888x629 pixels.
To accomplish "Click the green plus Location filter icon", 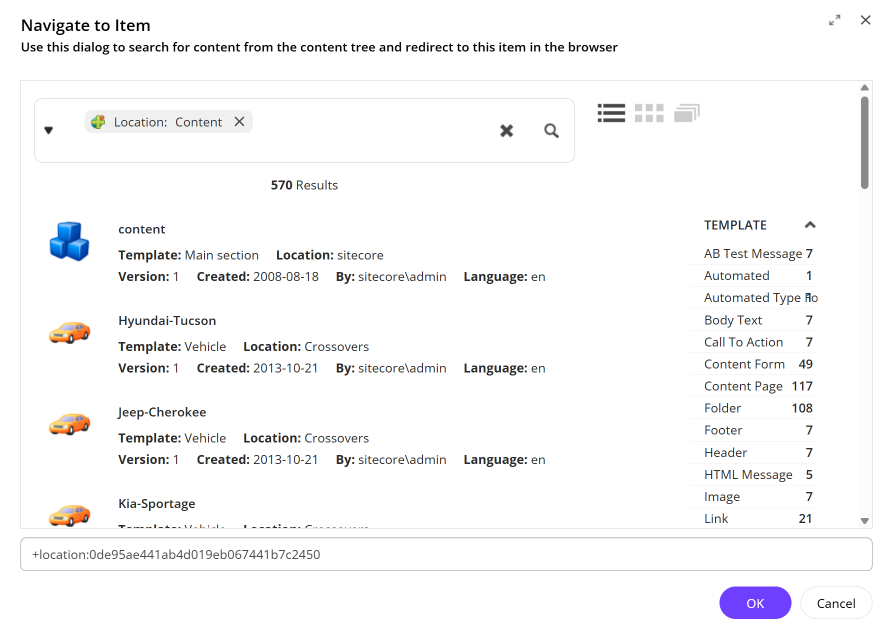I will point(98,122).
